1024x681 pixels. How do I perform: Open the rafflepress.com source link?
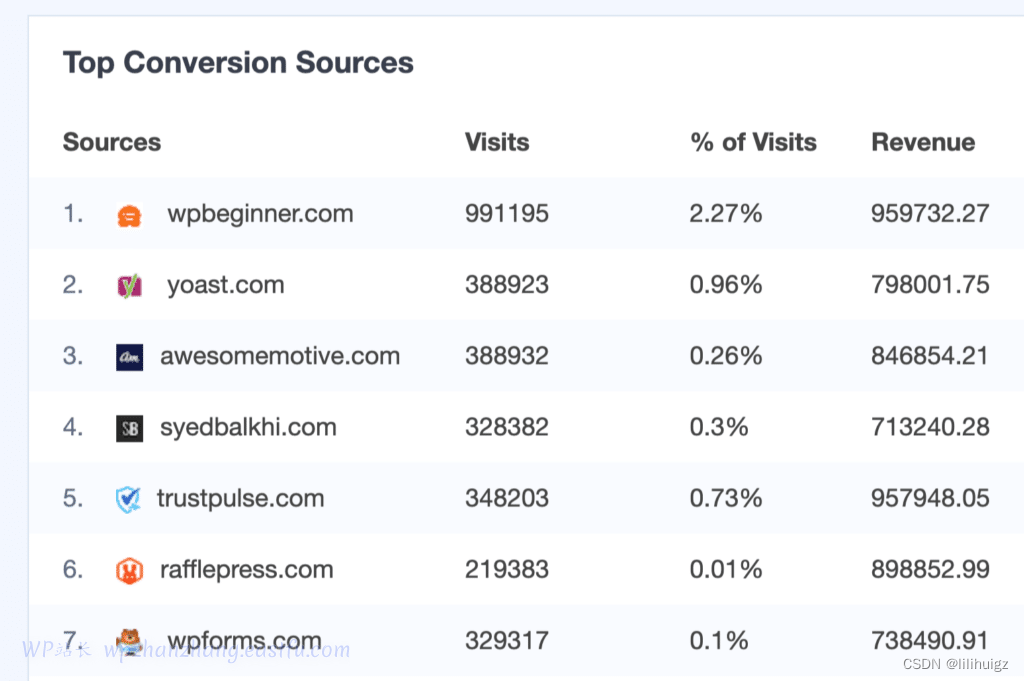(247, 569)
